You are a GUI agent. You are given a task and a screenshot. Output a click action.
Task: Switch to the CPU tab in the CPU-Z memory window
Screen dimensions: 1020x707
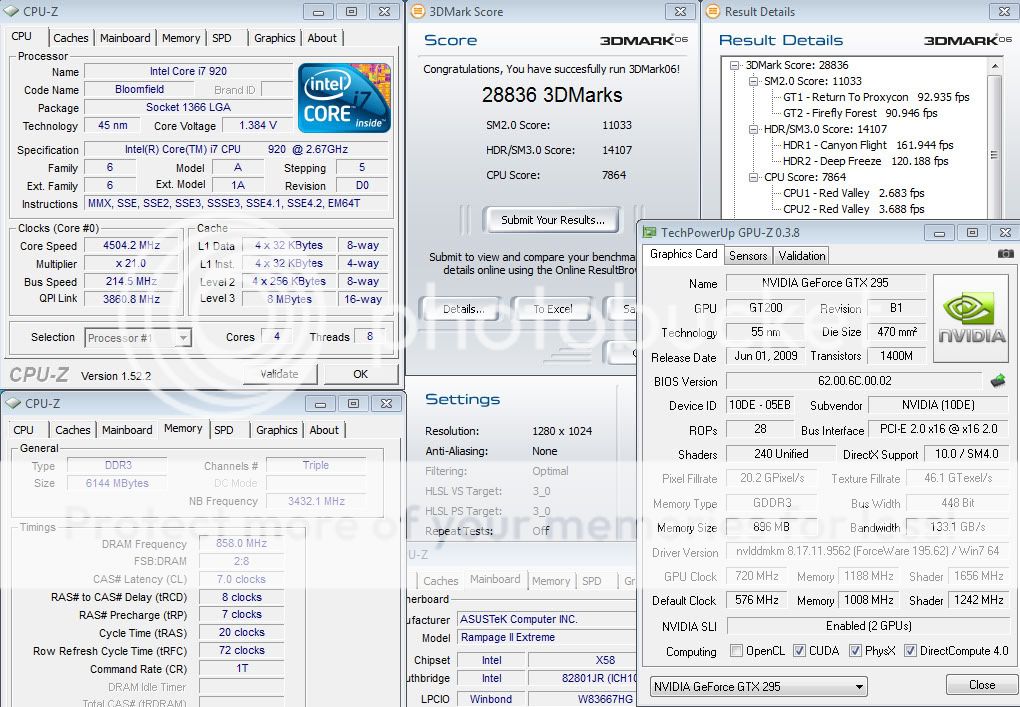point(23,430)
